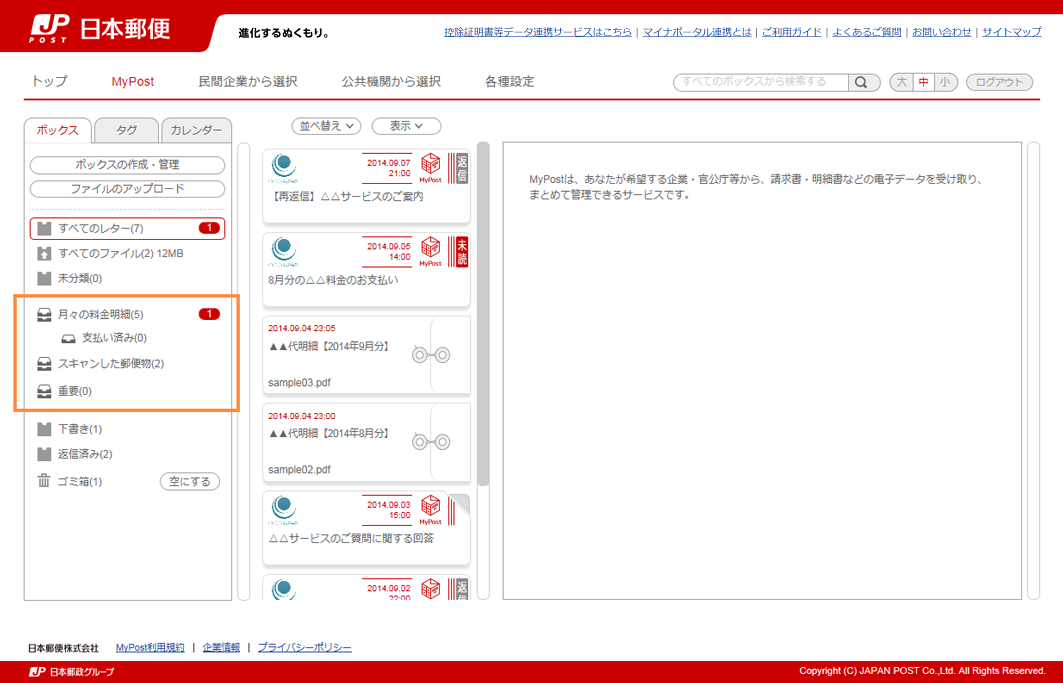Image resolution: width=1063 pixels, height=683 pixels.
Task: Select the MyPost menu item
Action: coord(133,81)
